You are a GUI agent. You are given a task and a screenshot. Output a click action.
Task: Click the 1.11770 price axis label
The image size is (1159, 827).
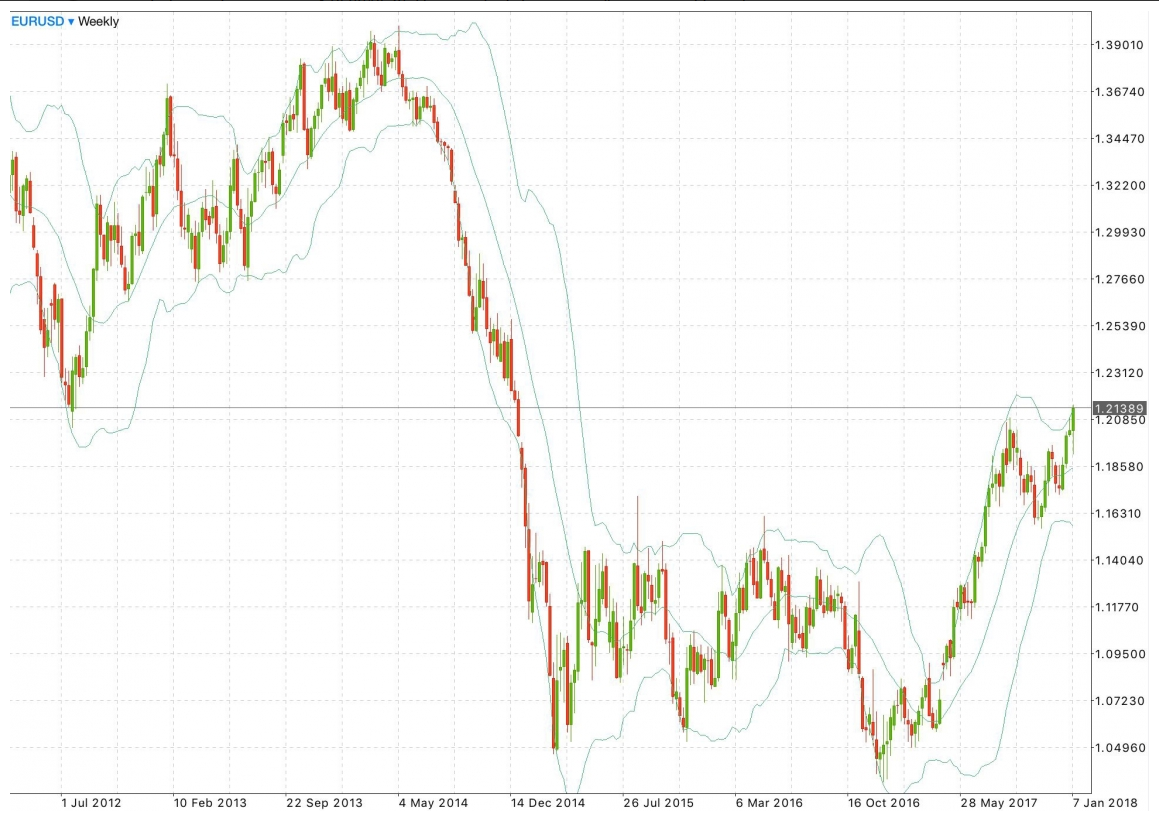click(1119, 607)
